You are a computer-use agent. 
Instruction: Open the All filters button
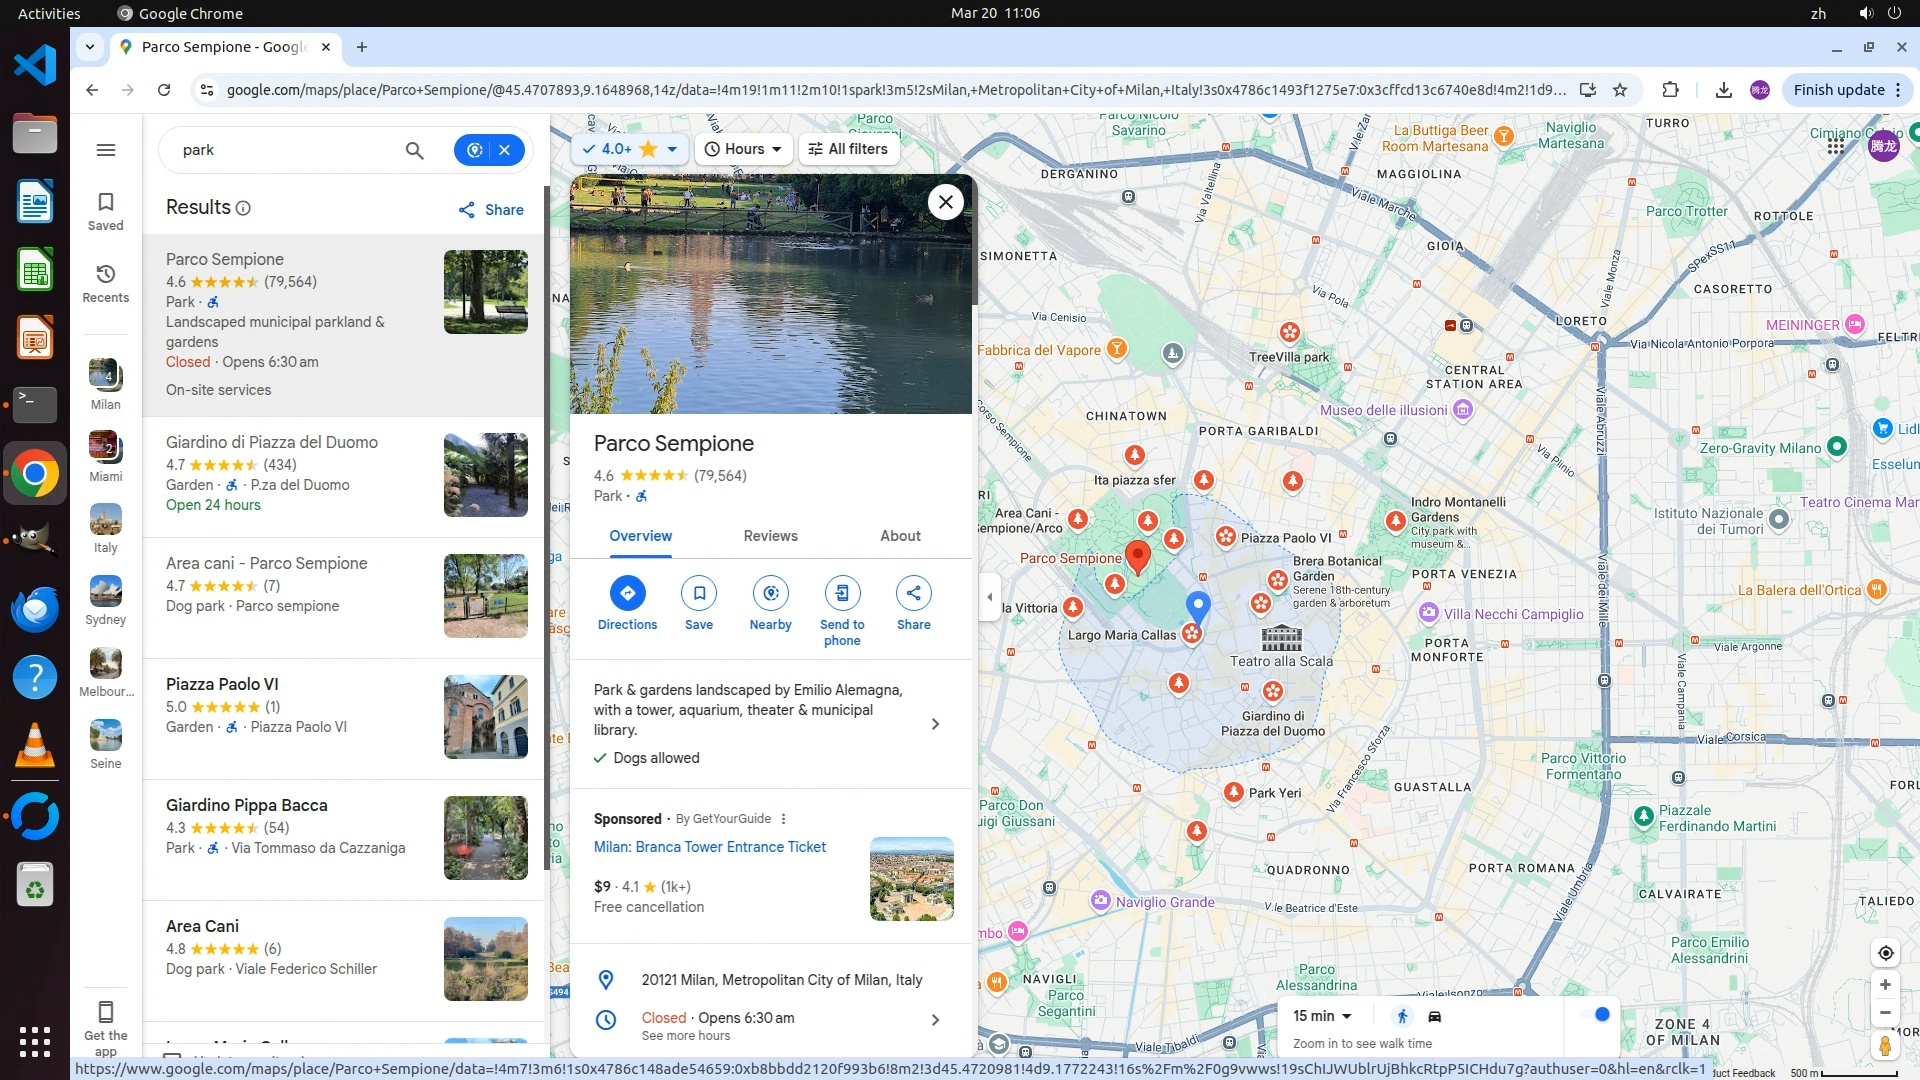tap(848, 149)
